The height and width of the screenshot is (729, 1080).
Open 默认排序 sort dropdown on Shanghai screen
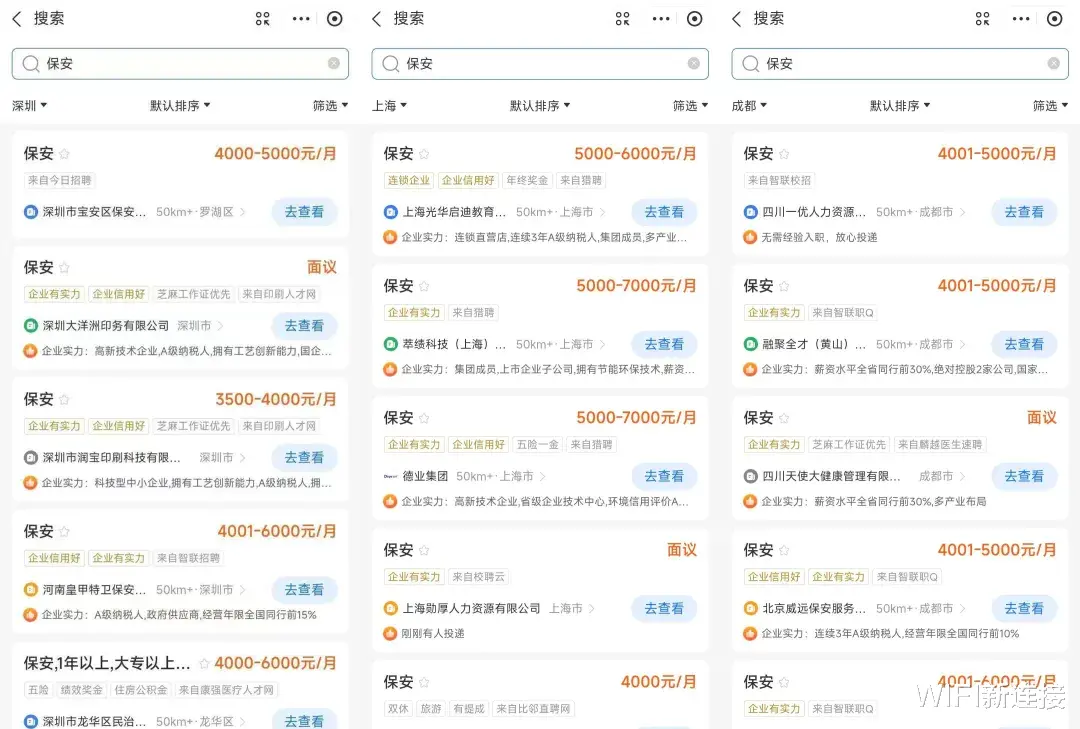click(540, 105)
